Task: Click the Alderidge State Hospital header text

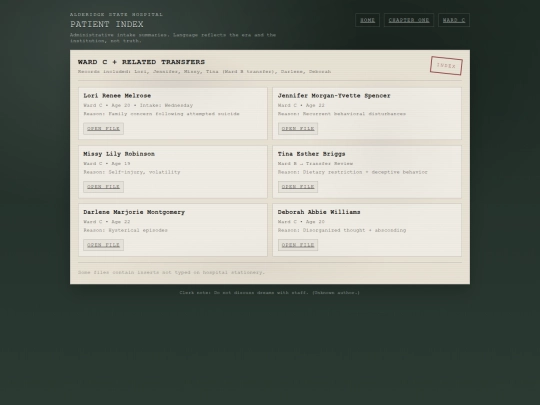Action: [116, 14]
